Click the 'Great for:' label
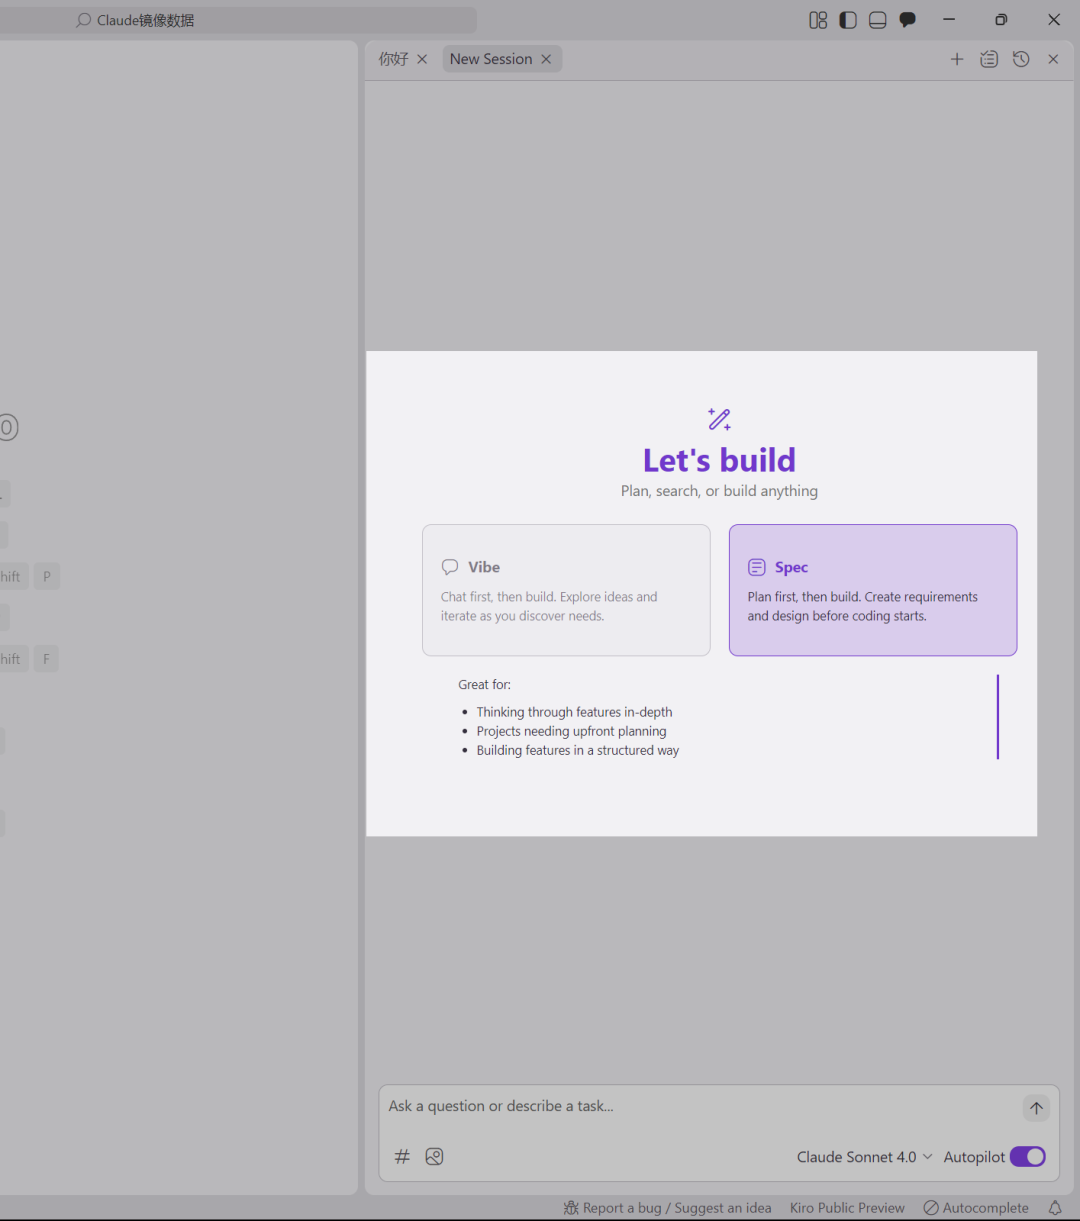1080x1221 pixels. coord(485,685)
